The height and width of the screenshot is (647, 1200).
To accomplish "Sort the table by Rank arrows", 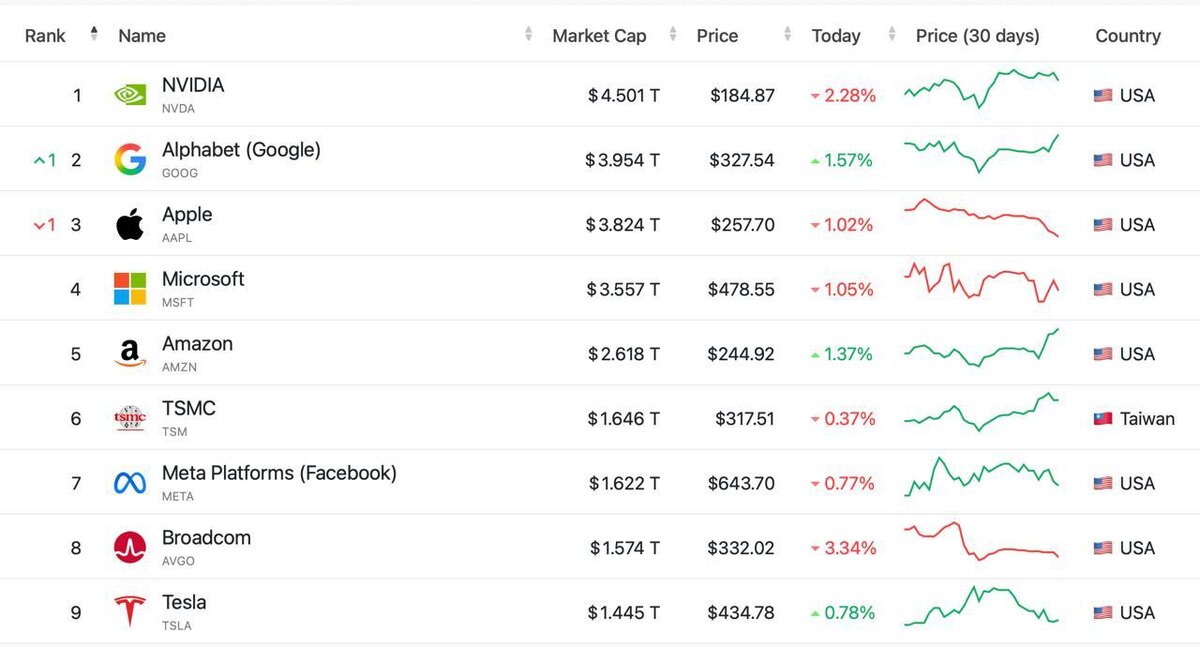I will point(94,34).
